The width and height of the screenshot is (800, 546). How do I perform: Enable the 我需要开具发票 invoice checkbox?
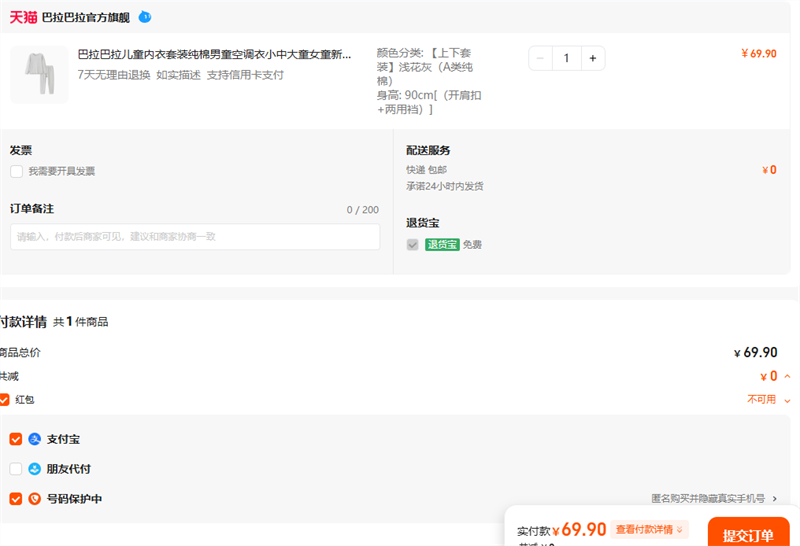click(16, 171)
